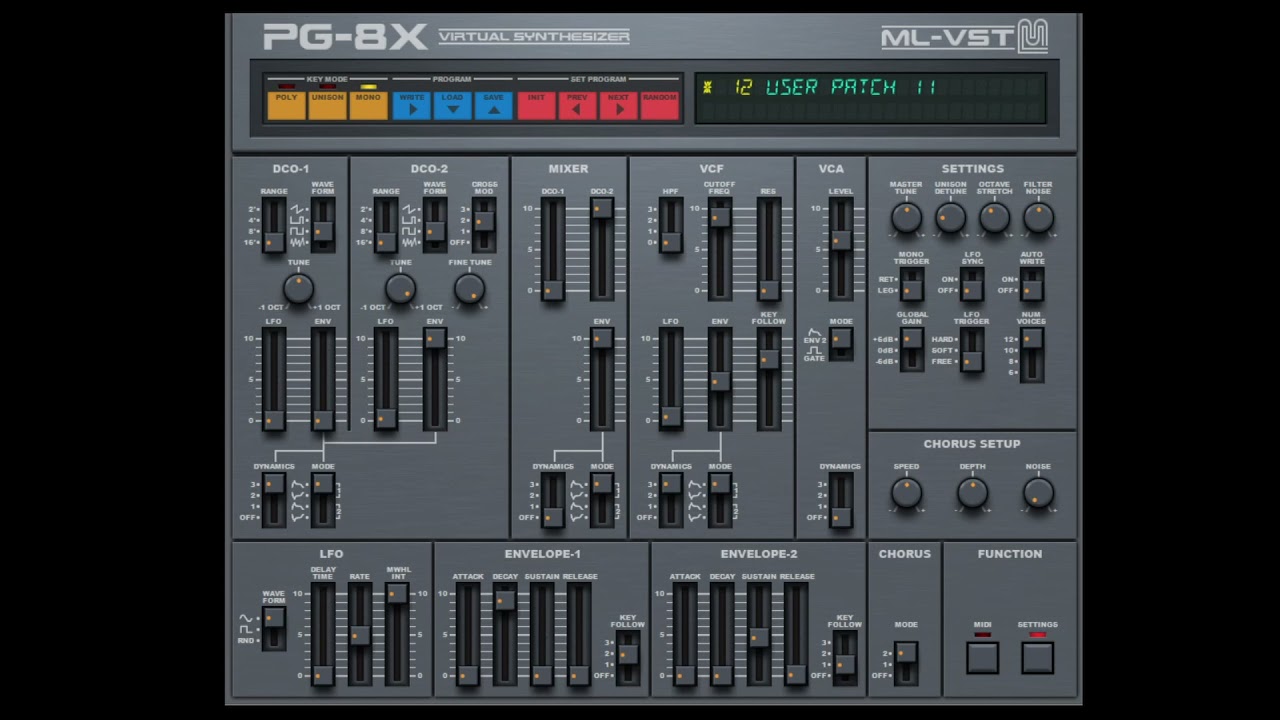Click the LFO TRIGGER selector switch

[971, 350]
